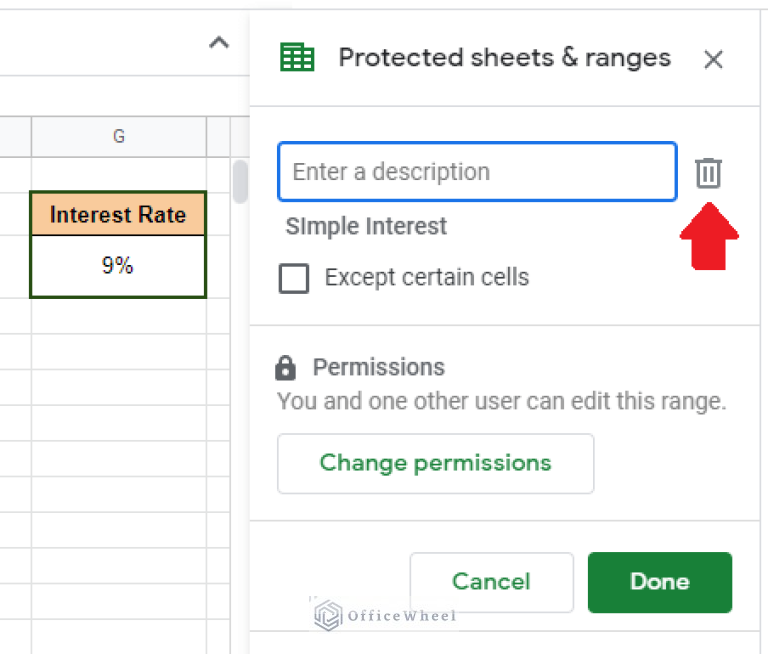Click the text "You and one other user can edit this range"
This screenshot has height=654, width=768.
coord(501,402)
